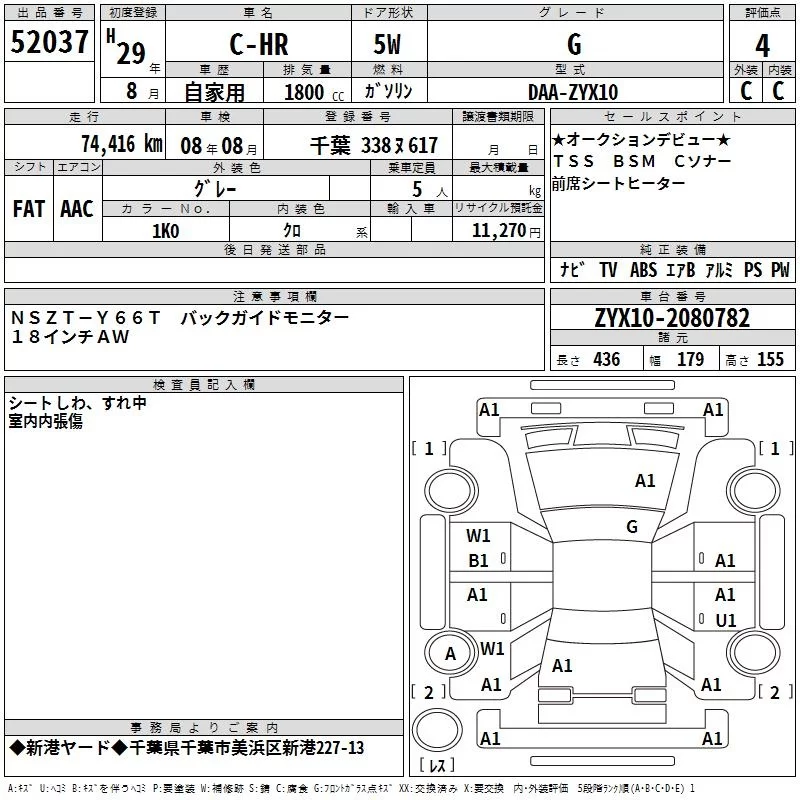Viewport: 800px width, 800px height.
Task: Select the エアB equipment mark
Action: pos(681,269)
